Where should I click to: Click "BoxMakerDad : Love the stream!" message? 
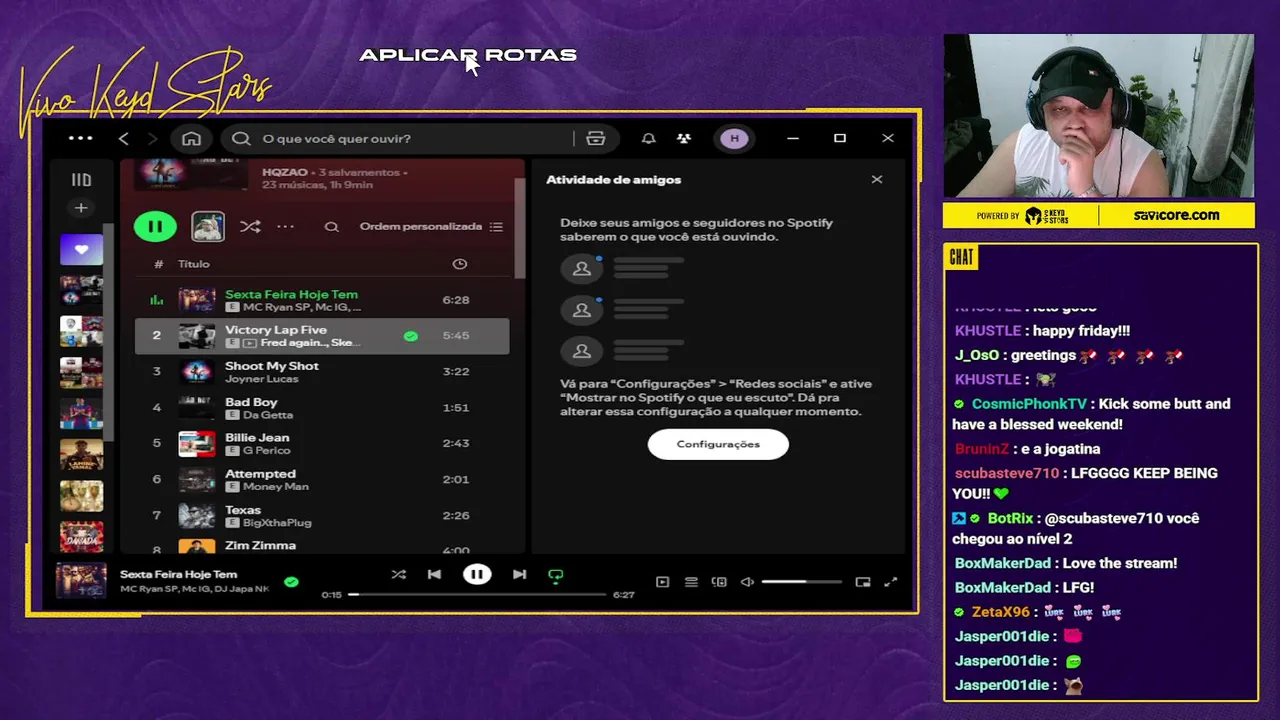click(1066, 563)
